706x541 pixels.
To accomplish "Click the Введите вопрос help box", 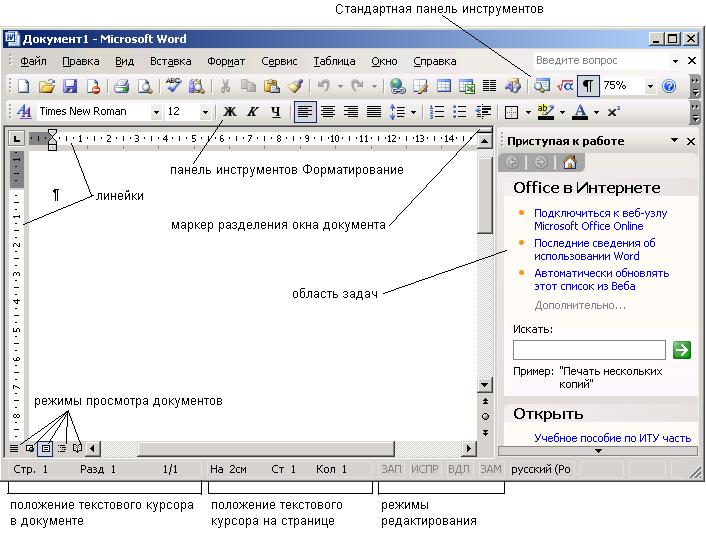I will tap(601, 61).
